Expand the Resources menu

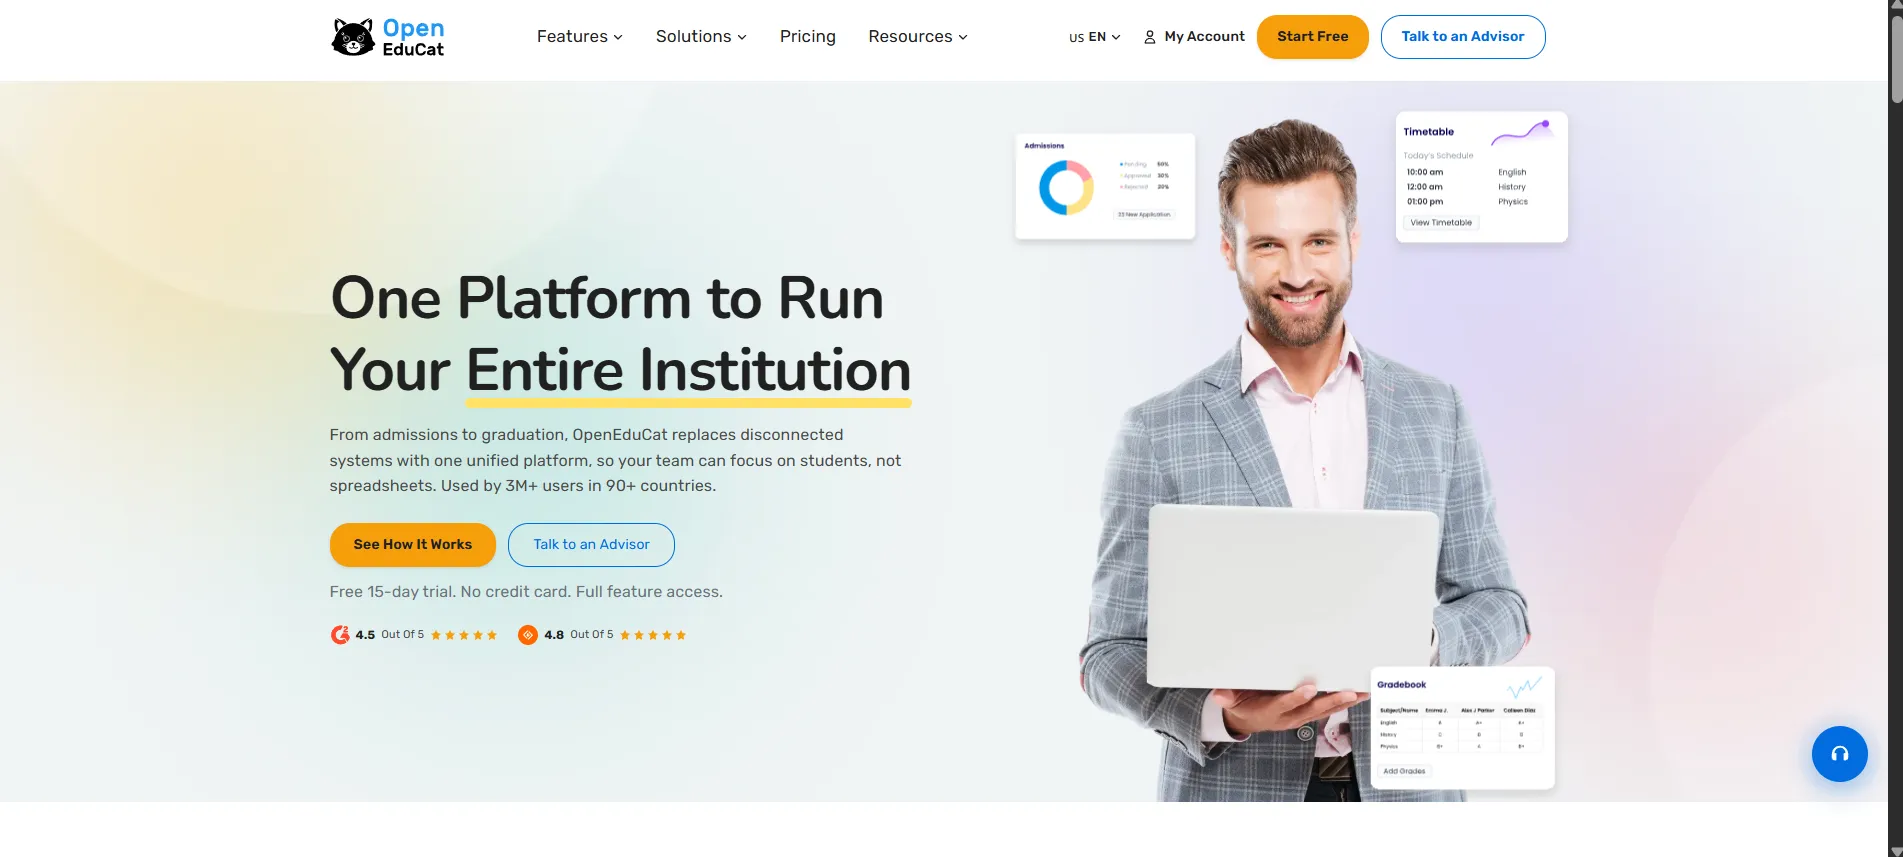coord(918,37)
